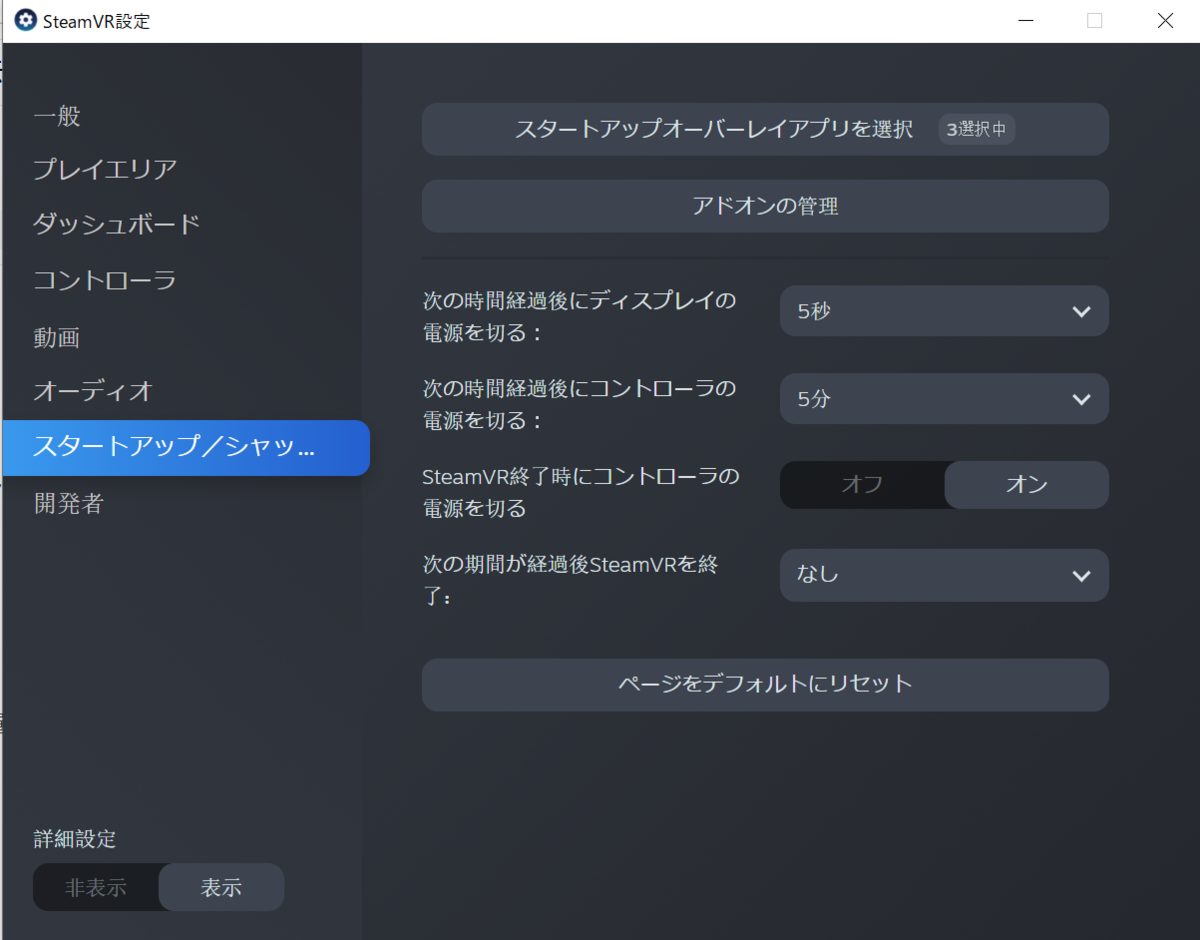
Task: Reset page with ページをデフォルトにリセット
Action: [765, 684]
